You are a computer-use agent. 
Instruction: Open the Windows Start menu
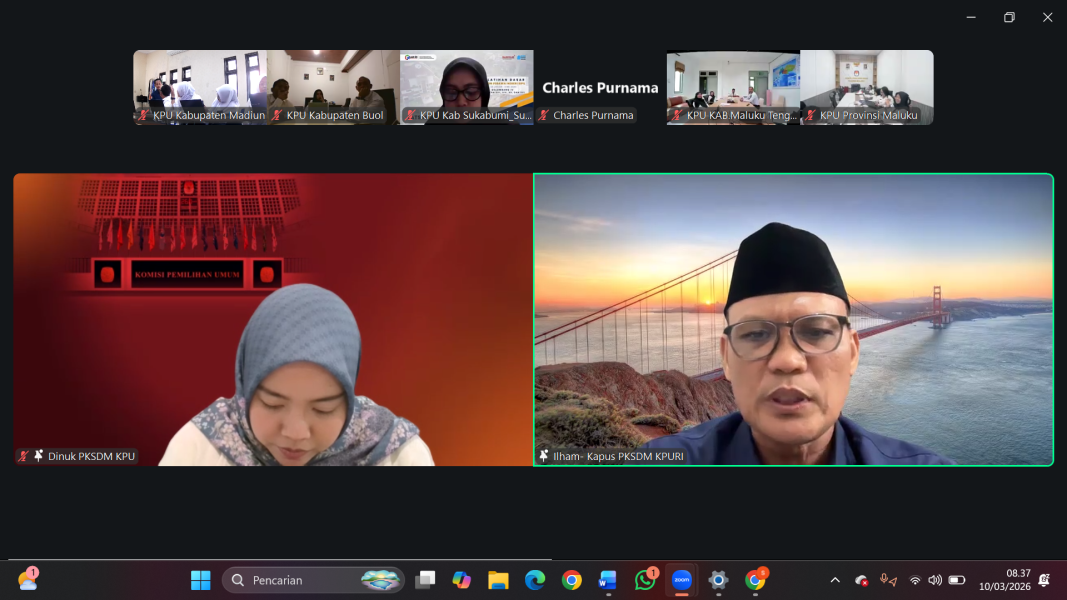pos(201,580)
